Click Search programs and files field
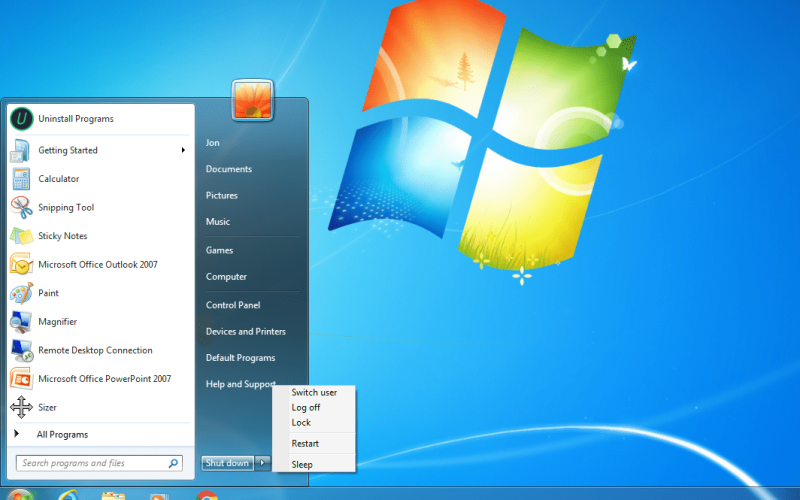 coord(99,463)
